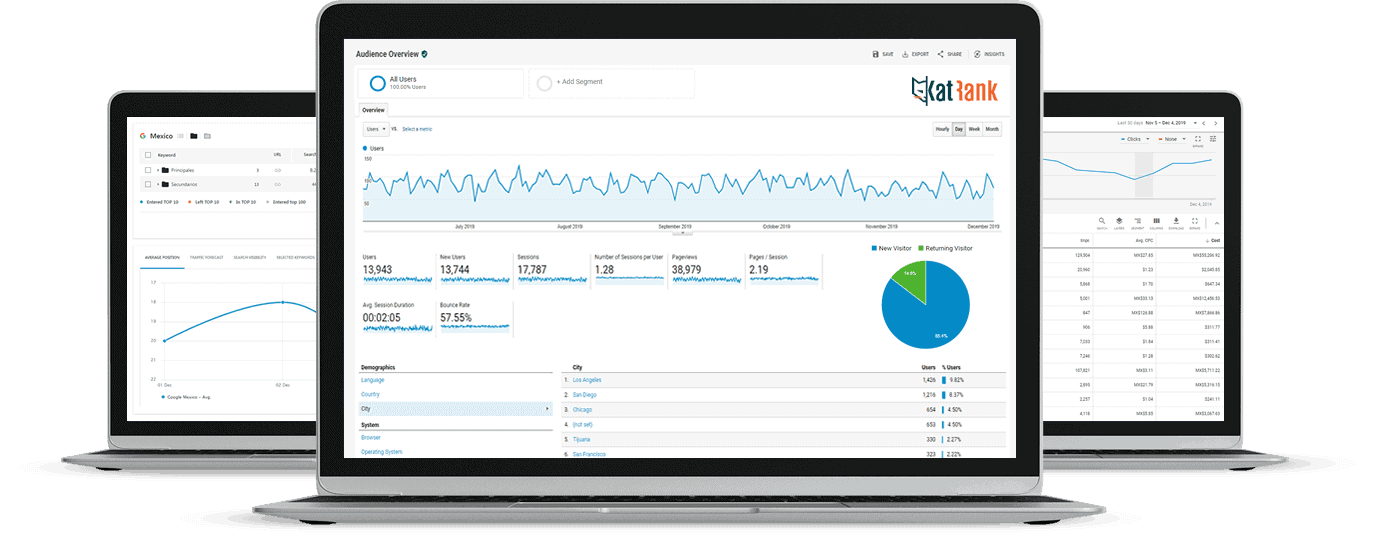Collapse the table using the chevron arrow

click(1217, 223)
